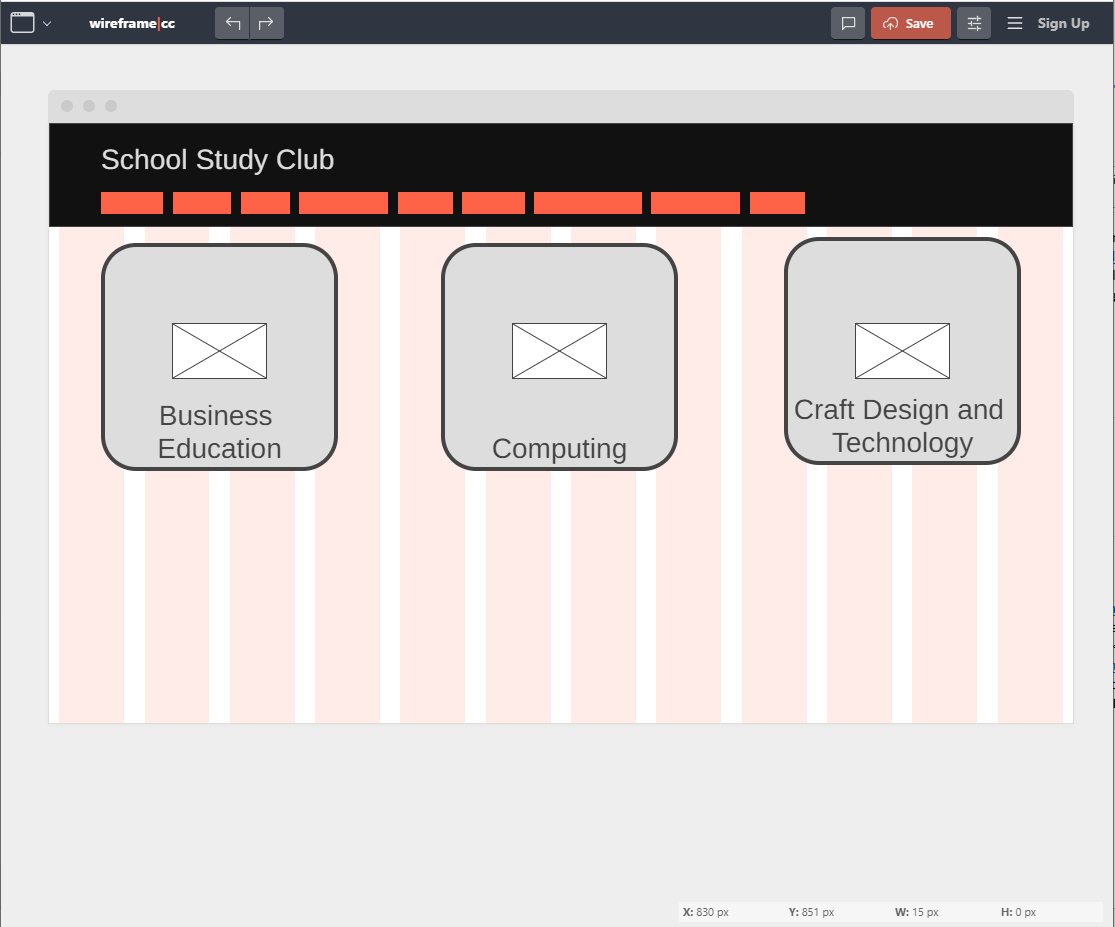This screenshot has width=1115, height=927.
Task: Open the comments speech bubble icon
Action: tap(848, 23)
